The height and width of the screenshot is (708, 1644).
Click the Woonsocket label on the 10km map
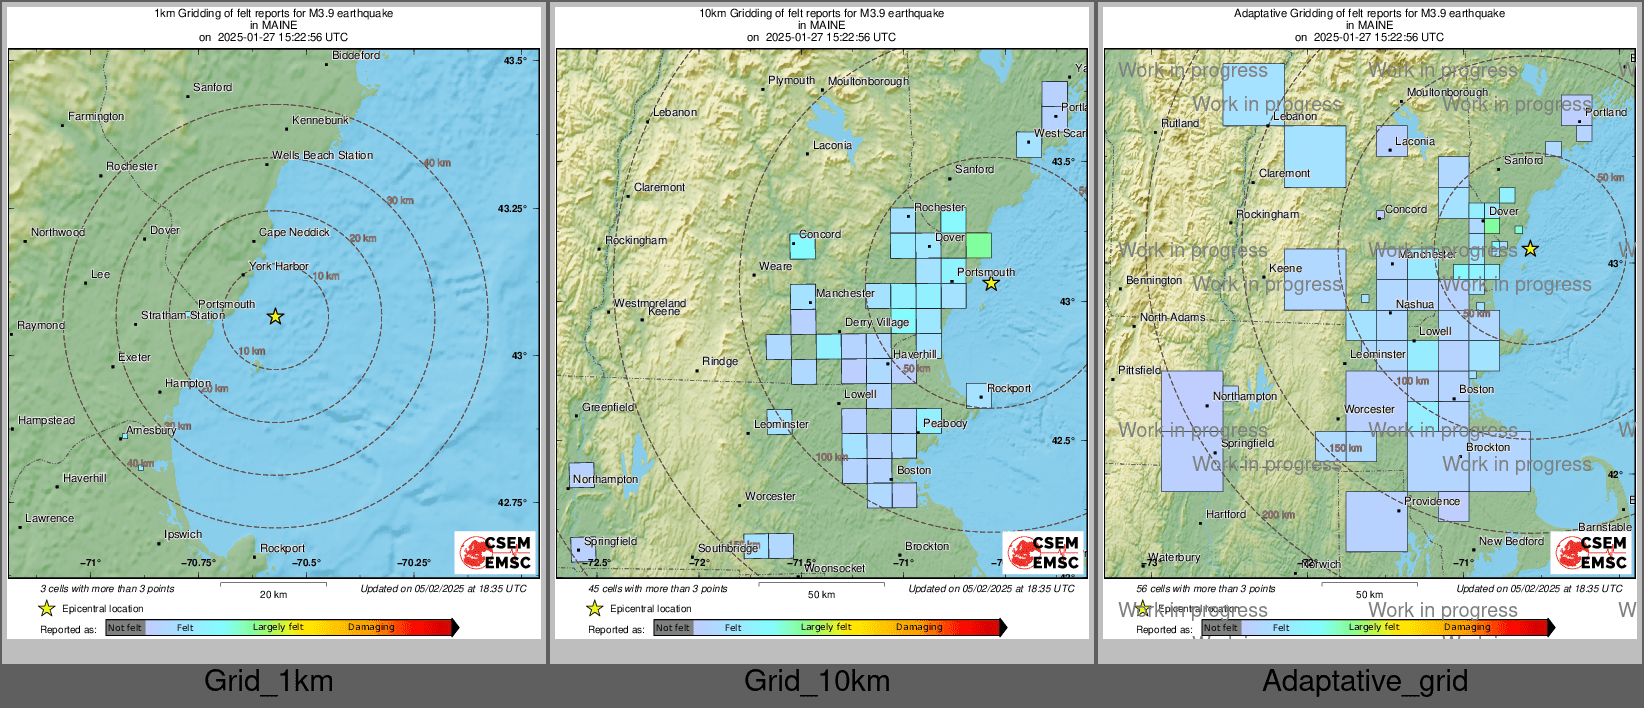[x=834, y=568]
